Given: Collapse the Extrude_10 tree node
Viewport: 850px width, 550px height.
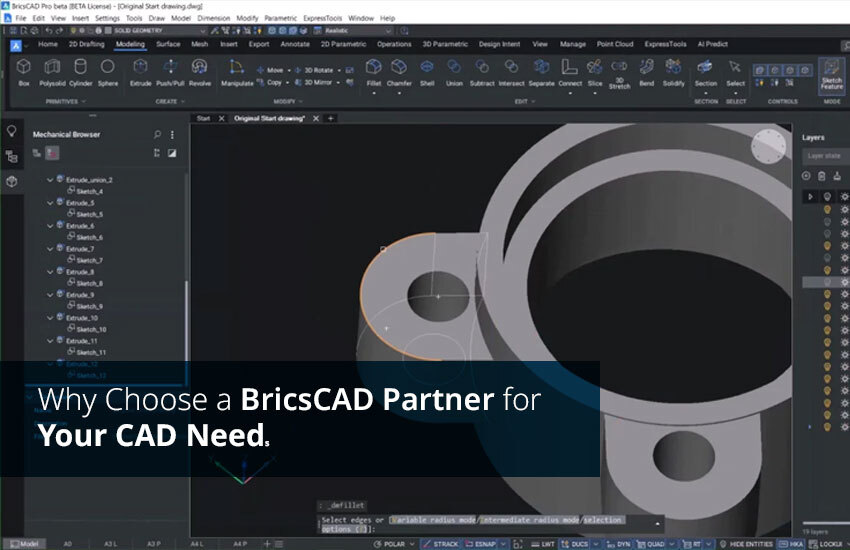Looking at the screenshot, I should [50, 318].
